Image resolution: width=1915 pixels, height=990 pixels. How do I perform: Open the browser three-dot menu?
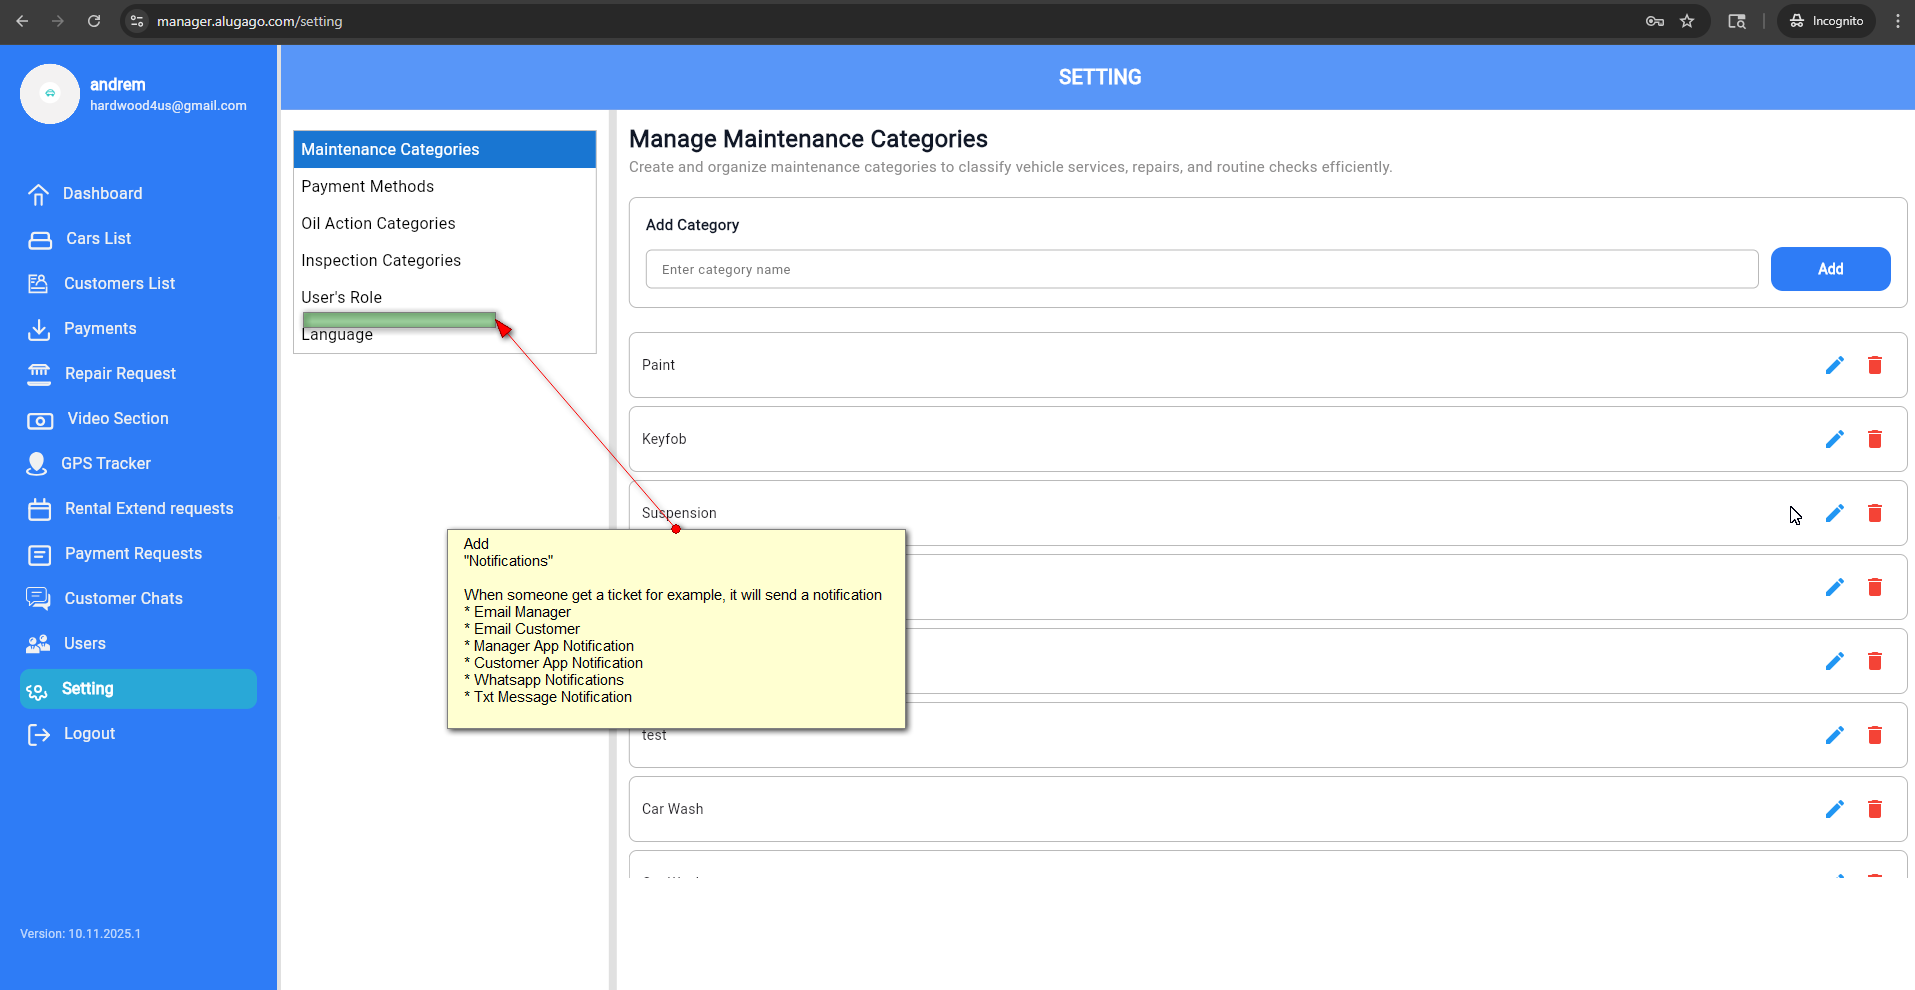point(1897,21)
